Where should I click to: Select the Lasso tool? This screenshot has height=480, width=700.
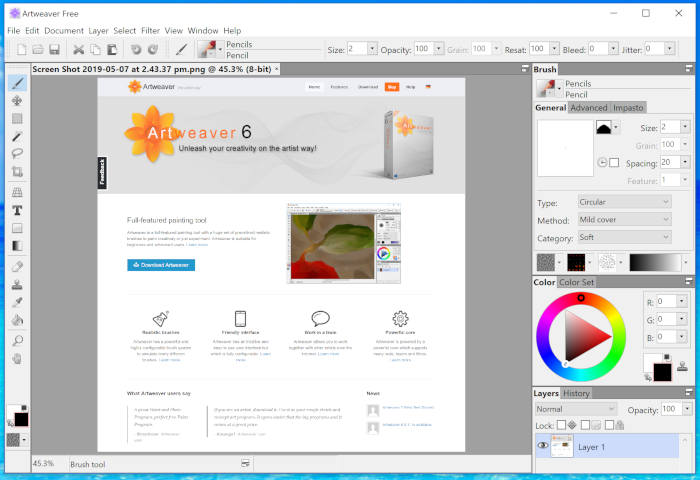pyautogui.click(x=17, y=154)
